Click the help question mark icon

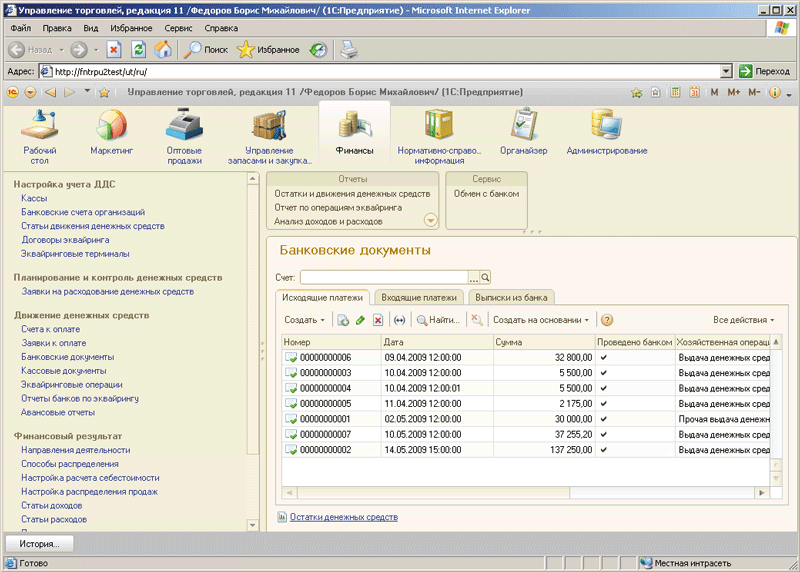(x=607, y=320)
